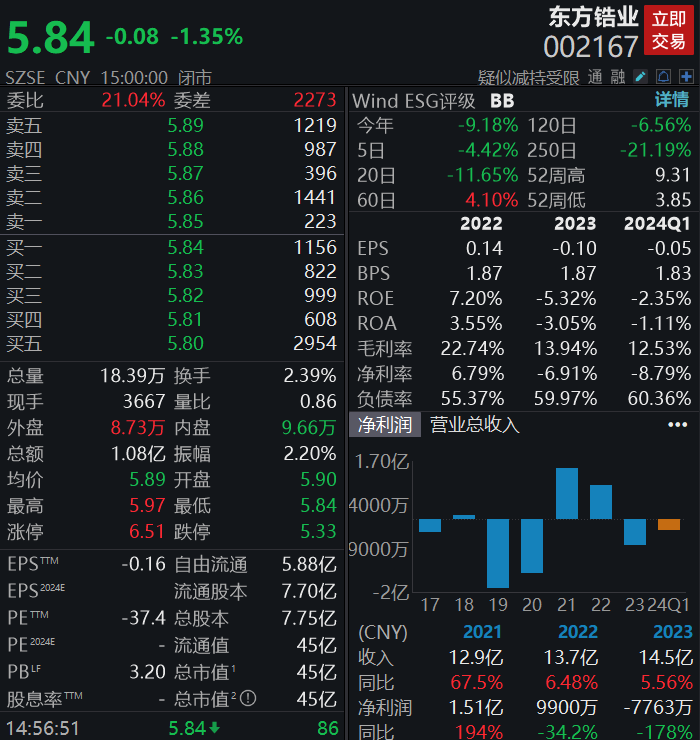Click the 融 margin trading tag
Viewport: 700px width, 740px height.
pyautogui.click(x=618, y=77)
